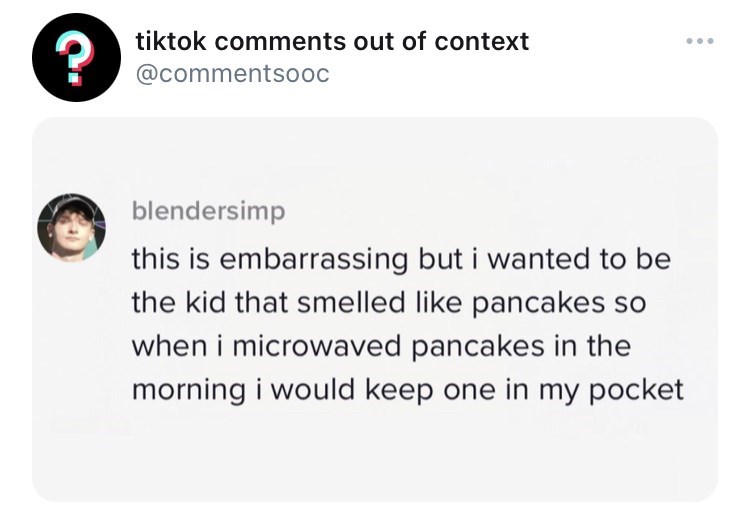
Task: Click empty gray area below the comment text
Action: pos(375,454)
